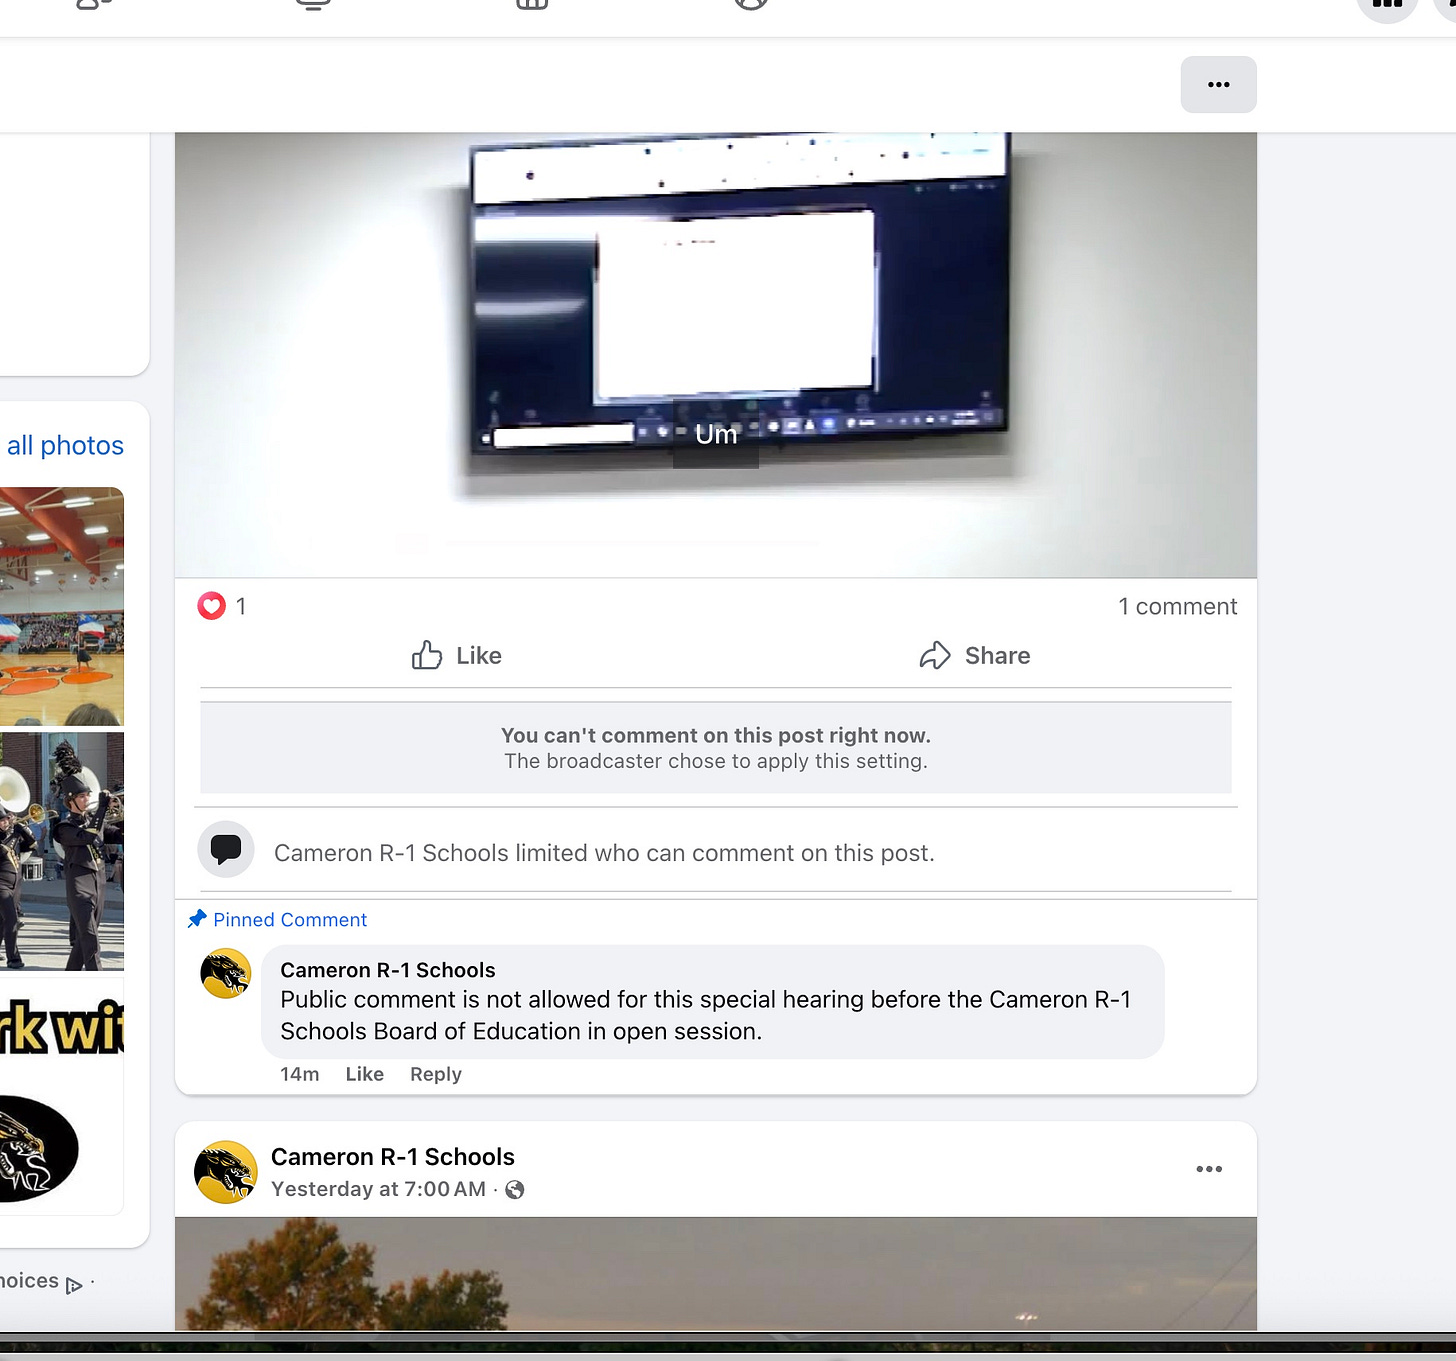1456x1361 pixels.
Task: Click the comment bubble icon beside limited notice
Action: pos(226,849)
